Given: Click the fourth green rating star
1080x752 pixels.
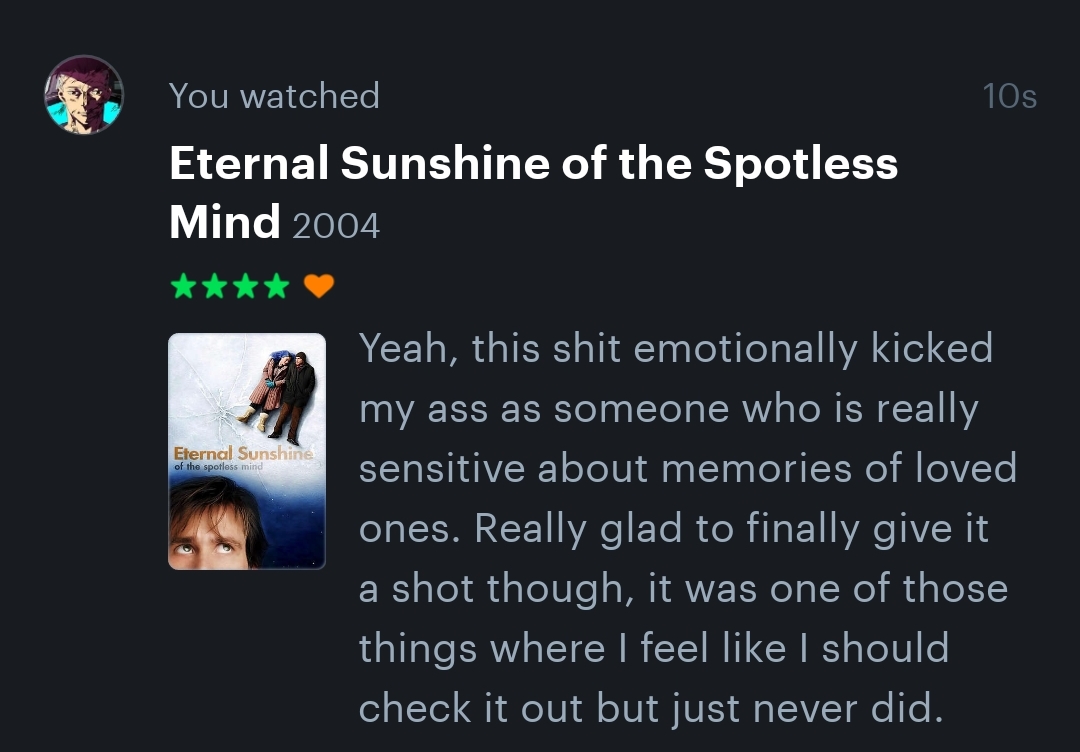Looking at the screenshot, I should click(x=276, y=287).
